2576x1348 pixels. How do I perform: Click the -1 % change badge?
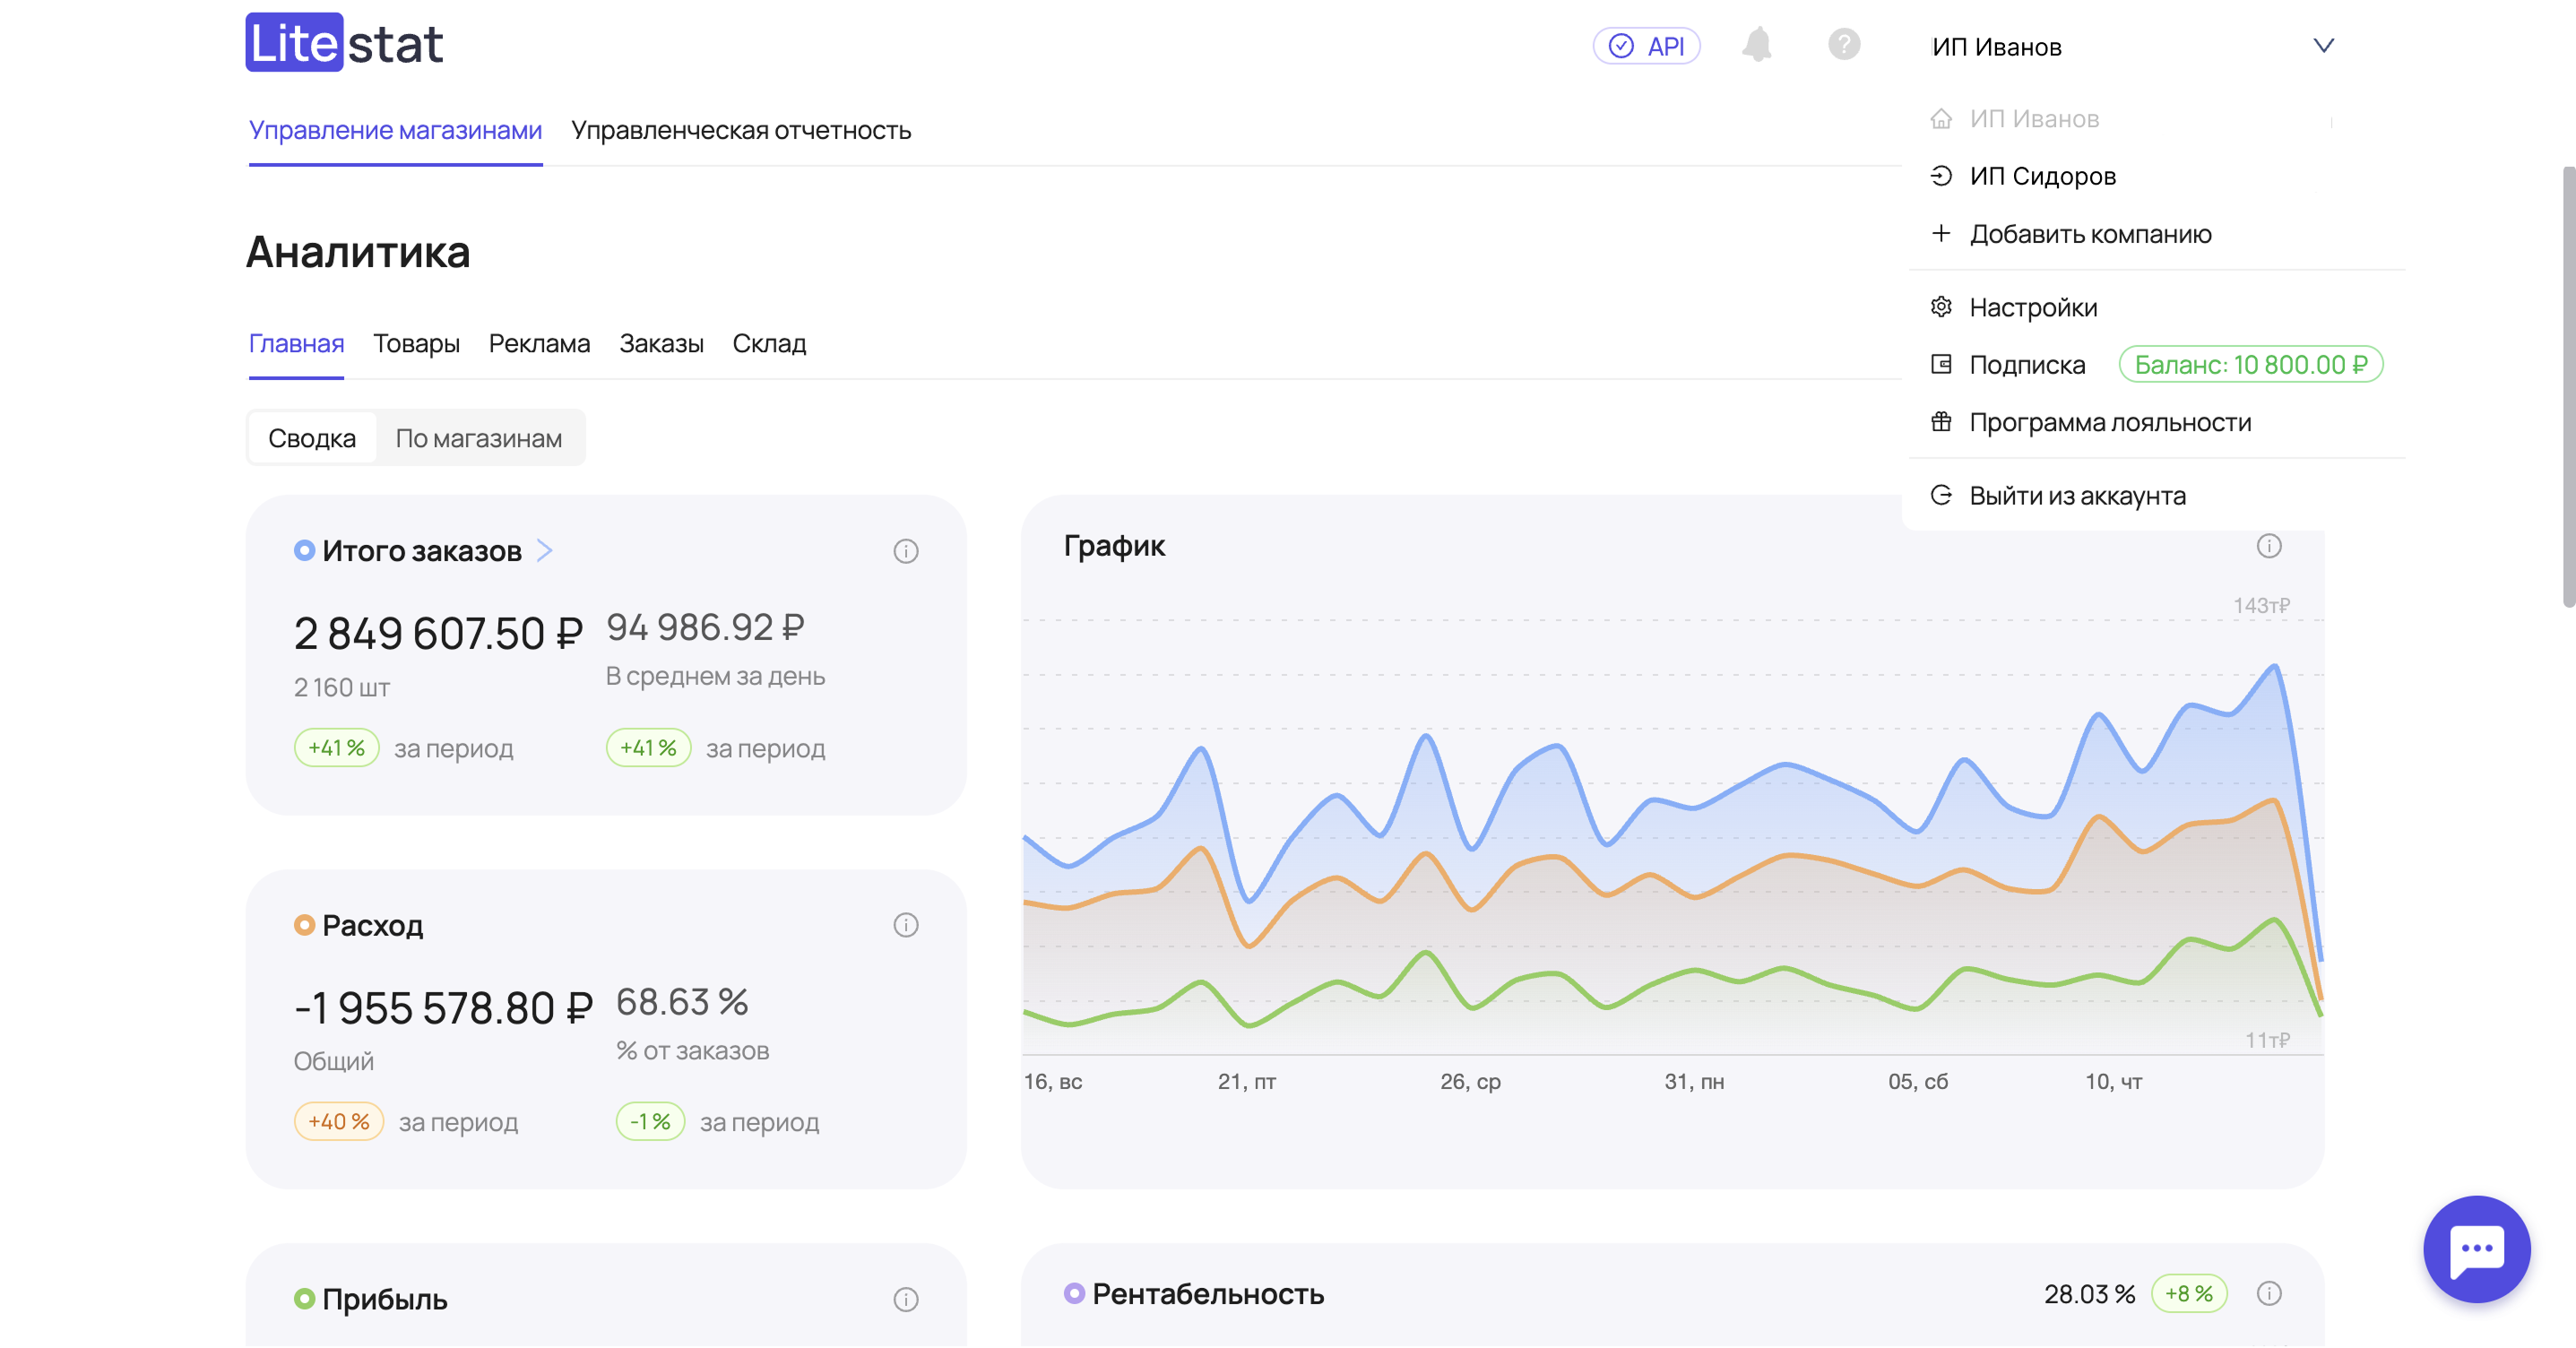coord(650,1122)
